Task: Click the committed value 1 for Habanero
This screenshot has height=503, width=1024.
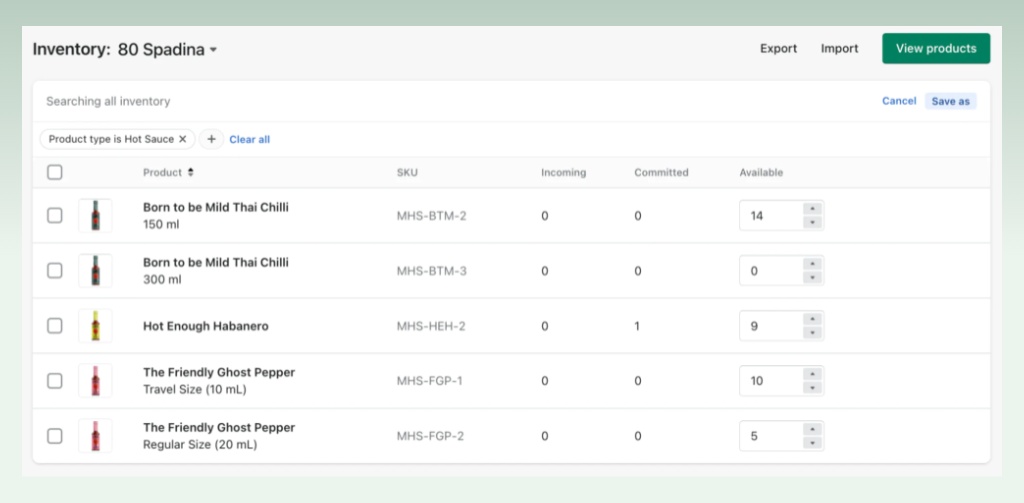Action: tap(637, 326)
